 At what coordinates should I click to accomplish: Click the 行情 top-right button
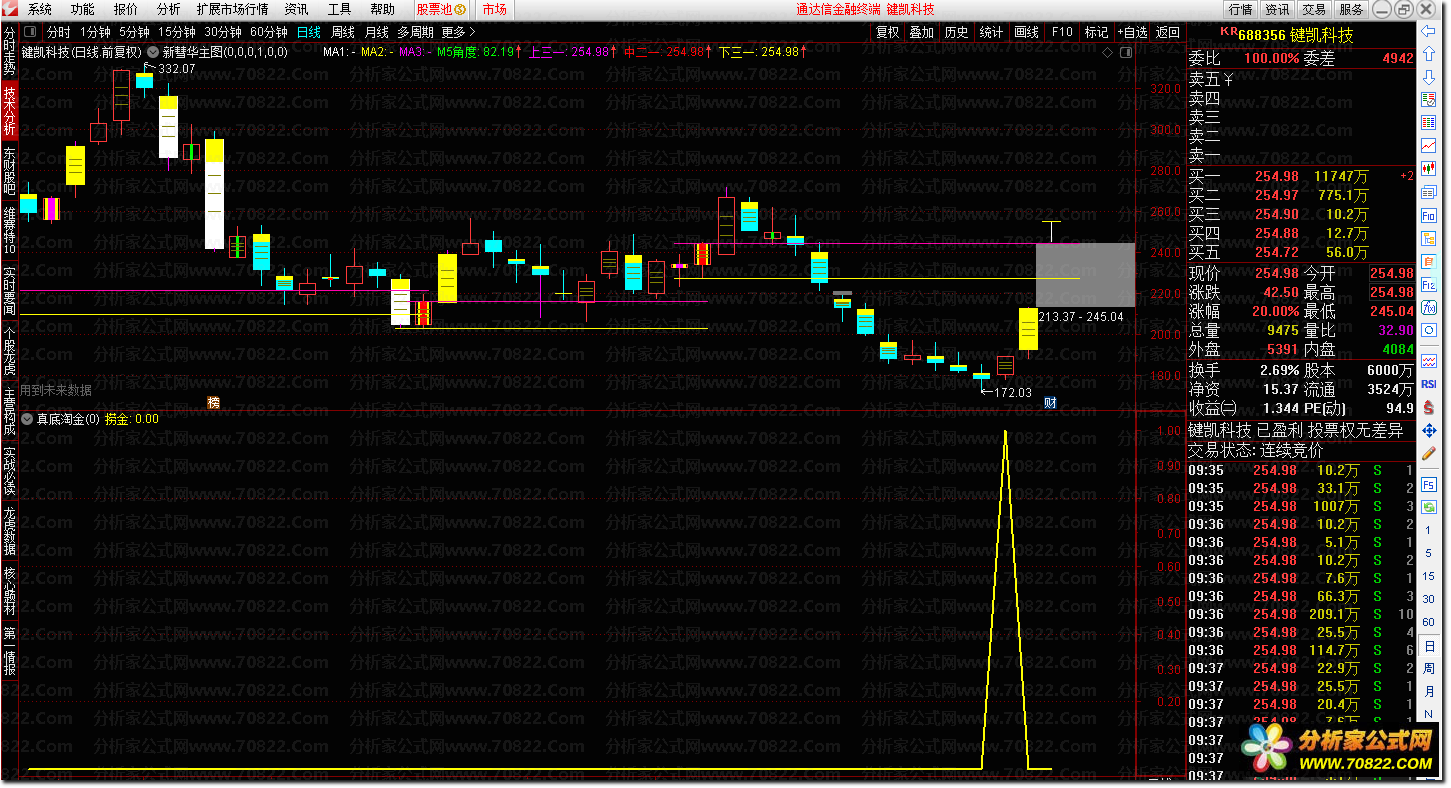[x=1240, y=9]
